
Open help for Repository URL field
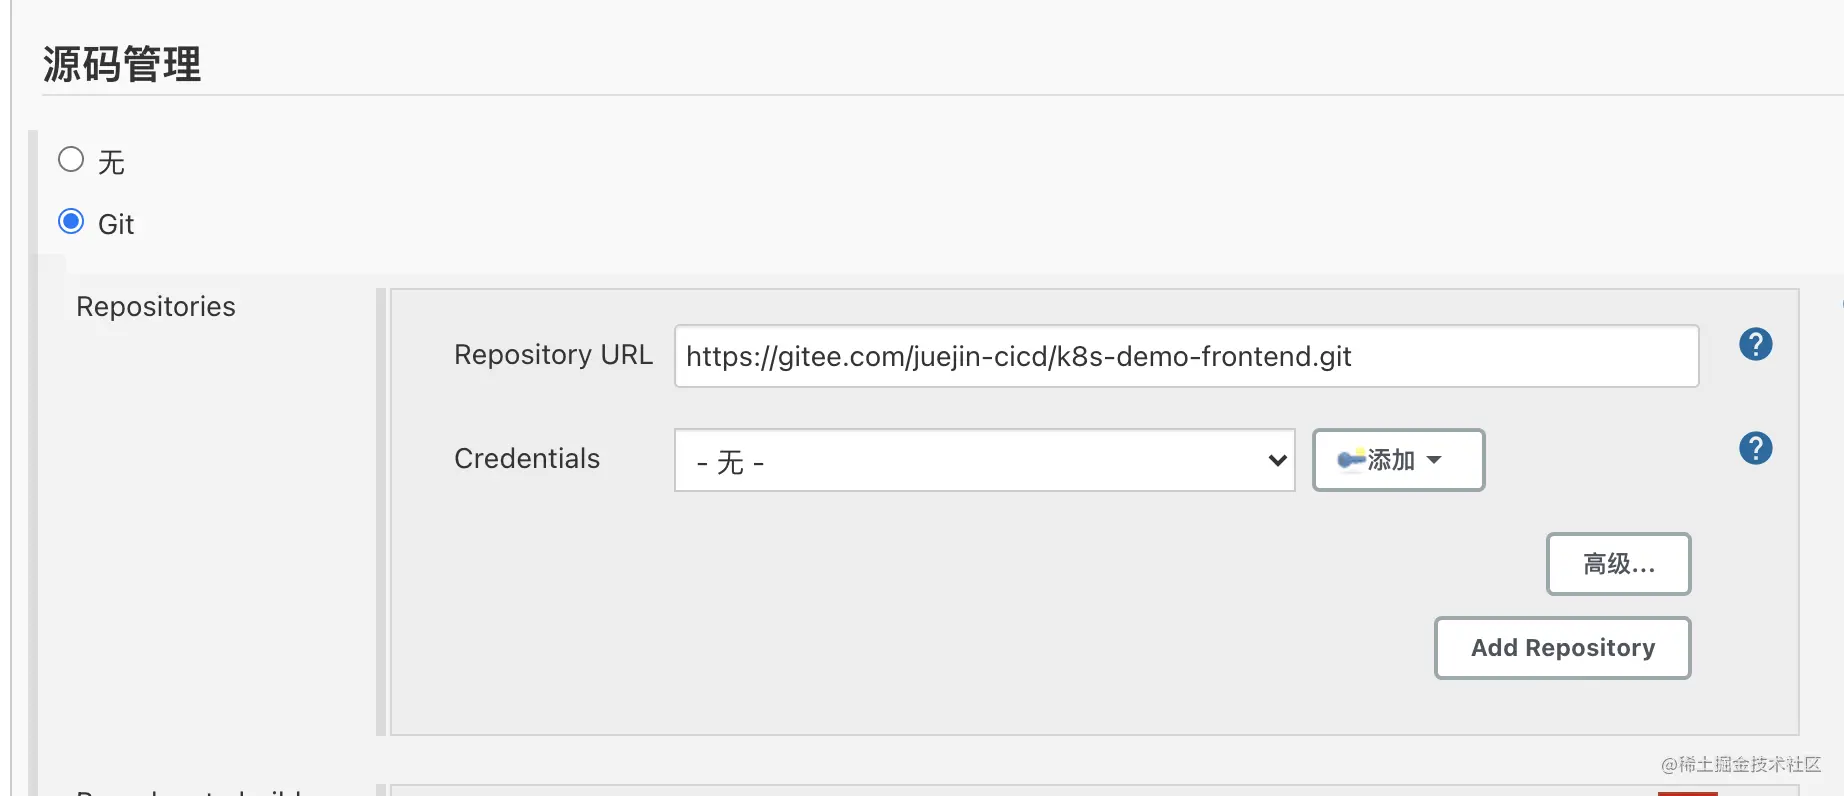pos(1755,345)
